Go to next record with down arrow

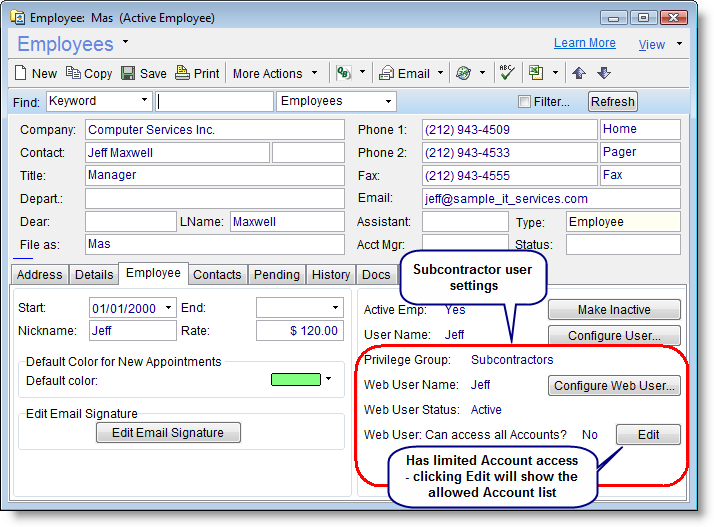603,73
